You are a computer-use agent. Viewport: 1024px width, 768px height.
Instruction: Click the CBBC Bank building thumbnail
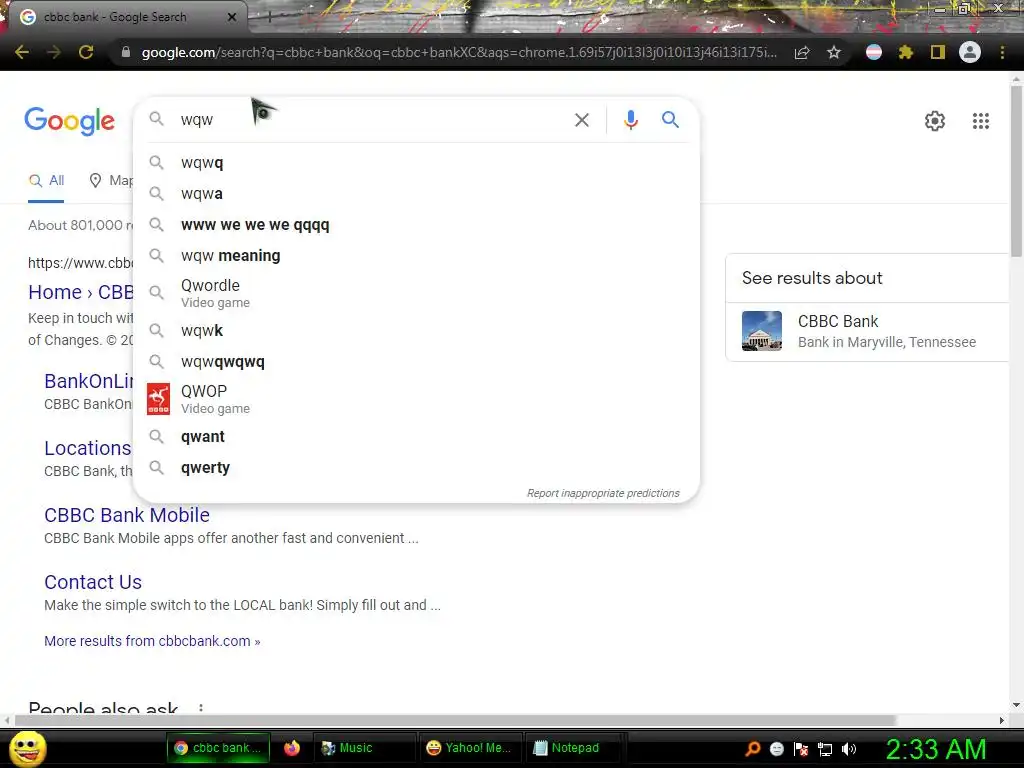click(761, 331)
